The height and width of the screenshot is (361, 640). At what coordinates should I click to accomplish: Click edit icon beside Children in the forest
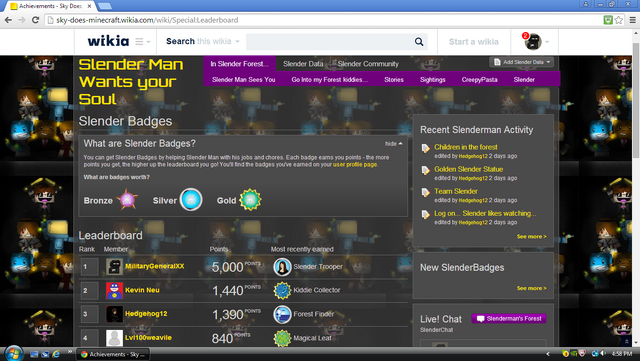pyautogui.click(x=426, y=148)
